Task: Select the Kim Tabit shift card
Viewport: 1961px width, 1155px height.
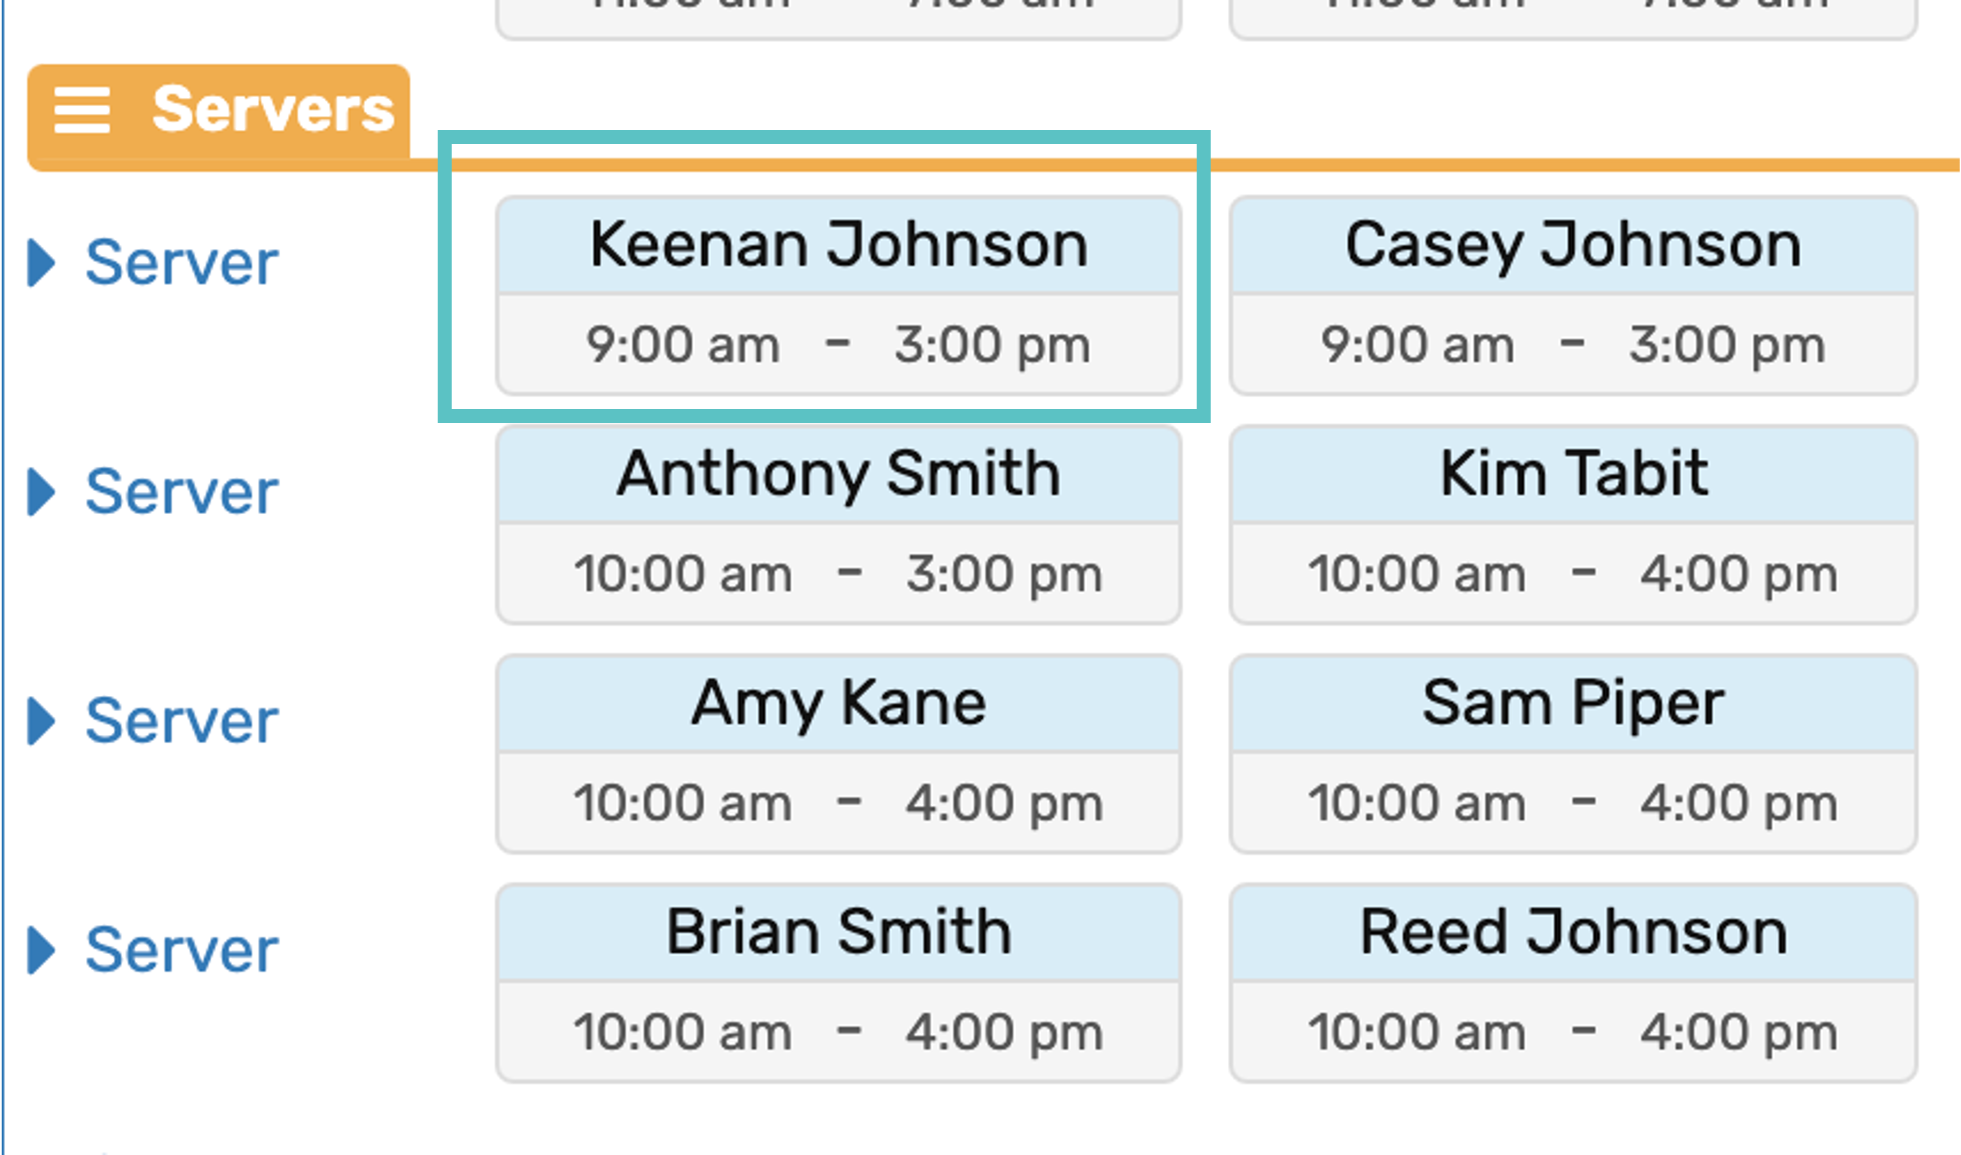Action: pos(1572,524)
